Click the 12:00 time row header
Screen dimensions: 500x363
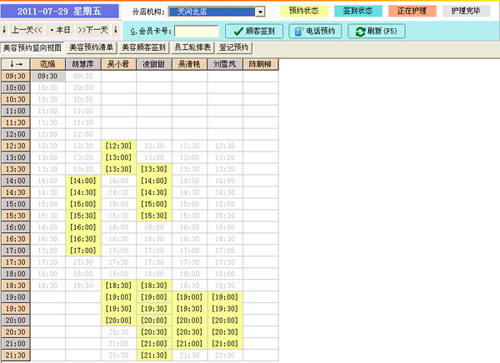16,134
